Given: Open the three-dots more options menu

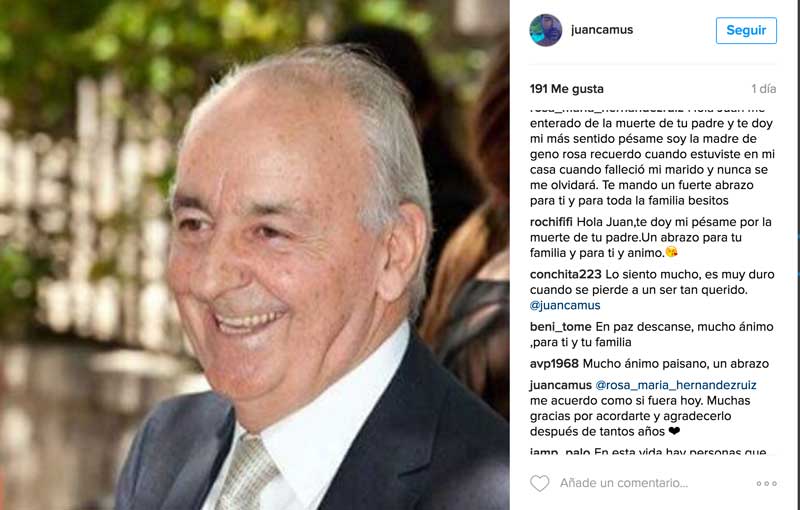Looking at the screenshot, I should 766,483.
